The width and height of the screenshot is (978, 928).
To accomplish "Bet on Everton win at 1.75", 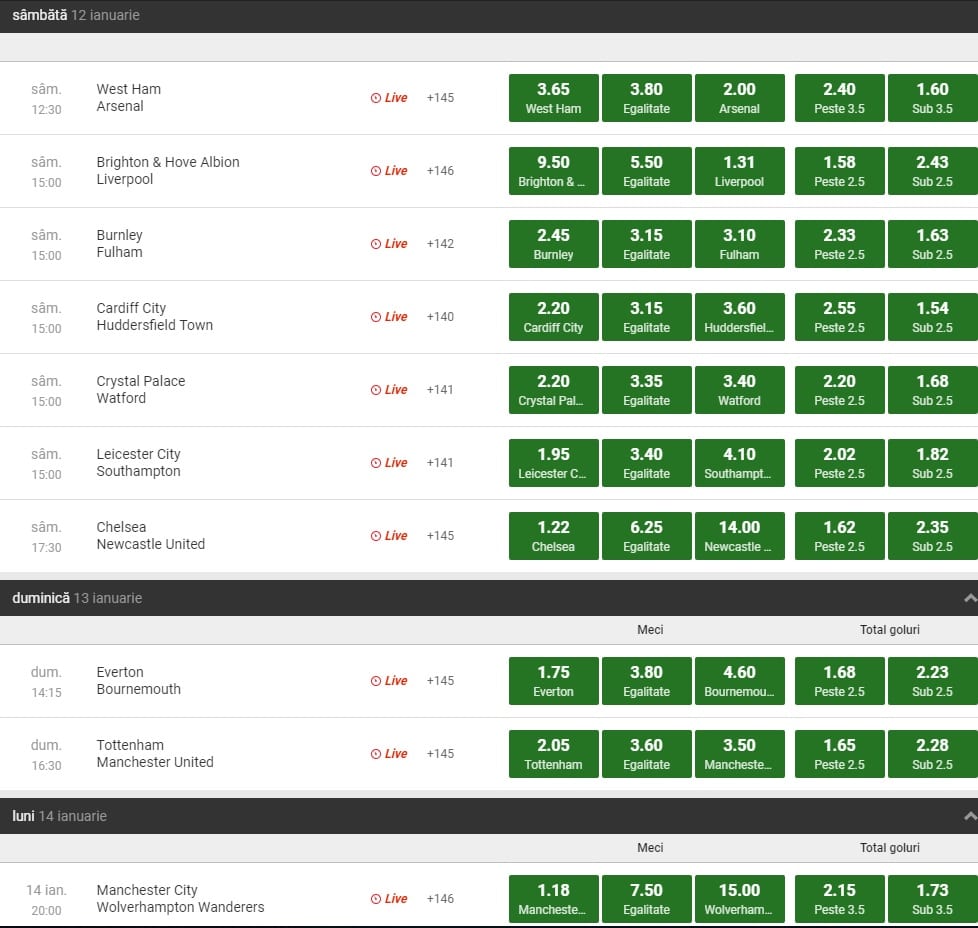I will coord(553,681).
